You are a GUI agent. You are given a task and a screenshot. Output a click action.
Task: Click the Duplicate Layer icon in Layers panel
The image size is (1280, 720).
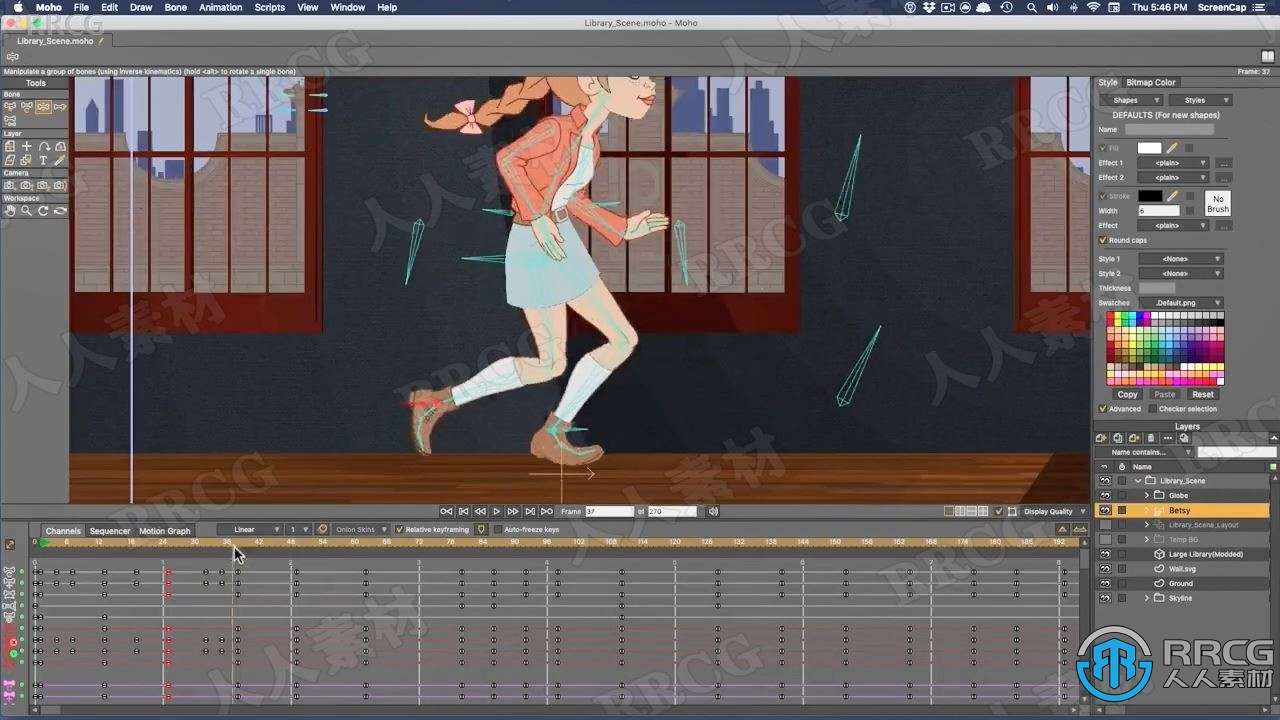[1118, 438]
